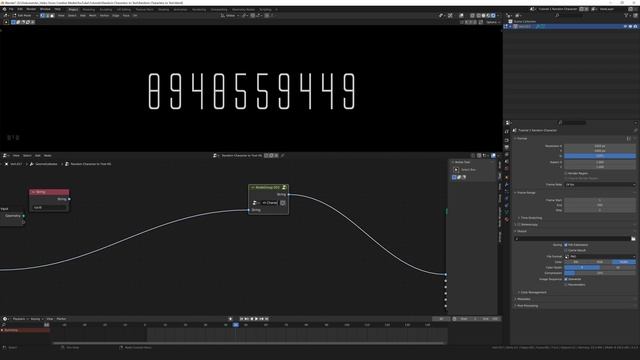Open World properties tab
The image size is (640, 360).
point(507,169)
